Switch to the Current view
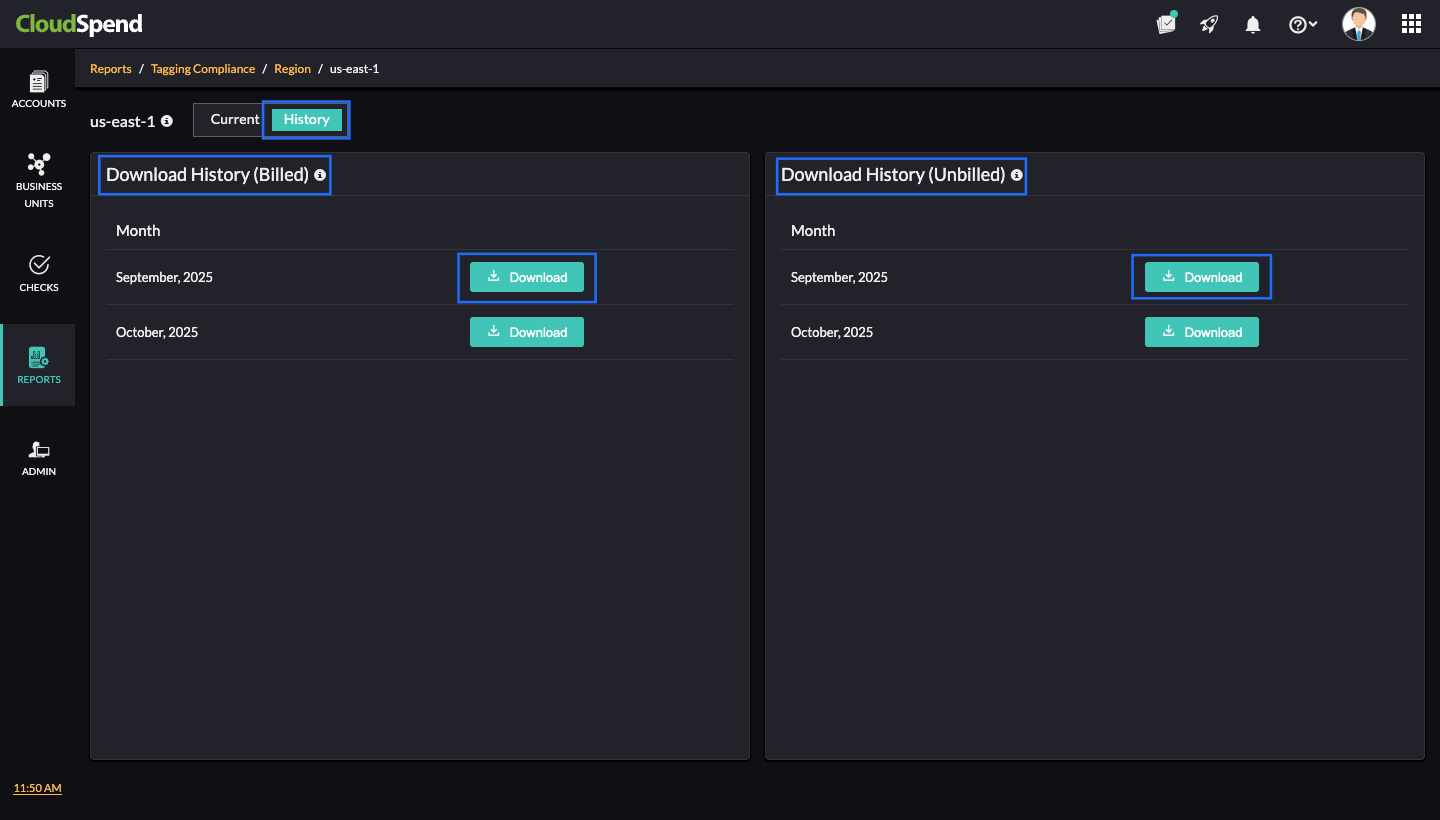1440x820 pixels. click(234, 119)
